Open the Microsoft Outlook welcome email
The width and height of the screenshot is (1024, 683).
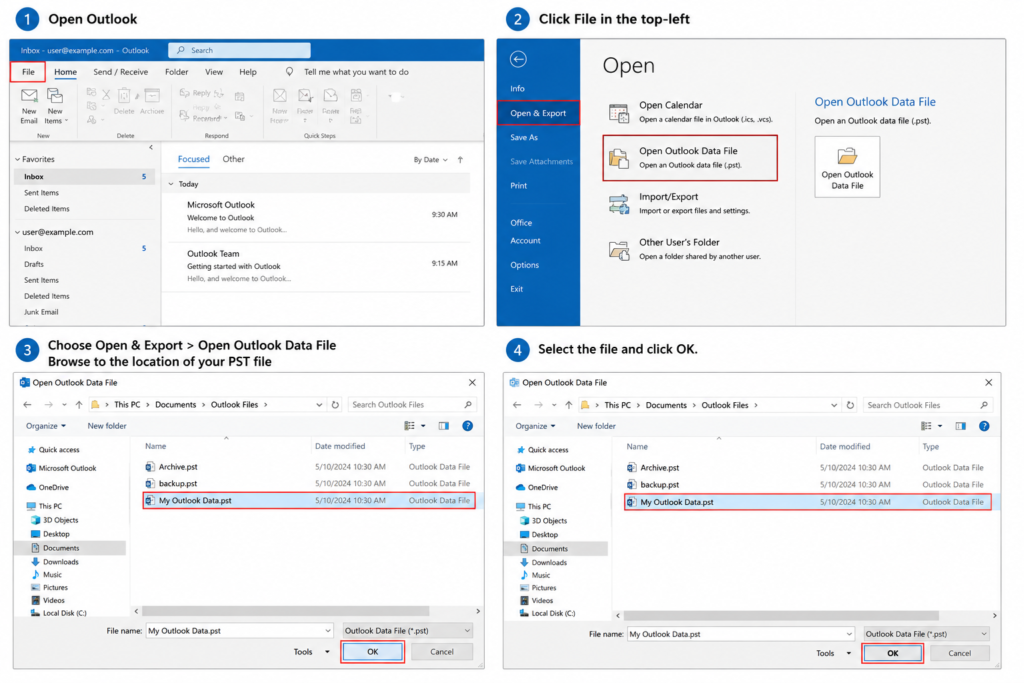[318, 216]
